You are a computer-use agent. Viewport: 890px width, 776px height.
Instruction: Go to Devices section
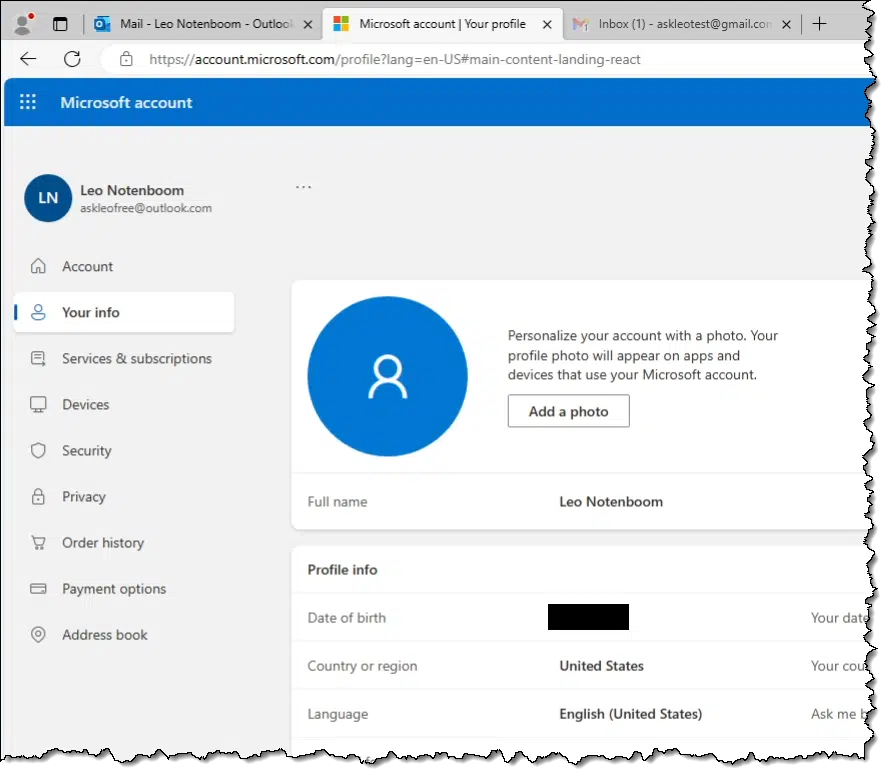click(124, 404)
